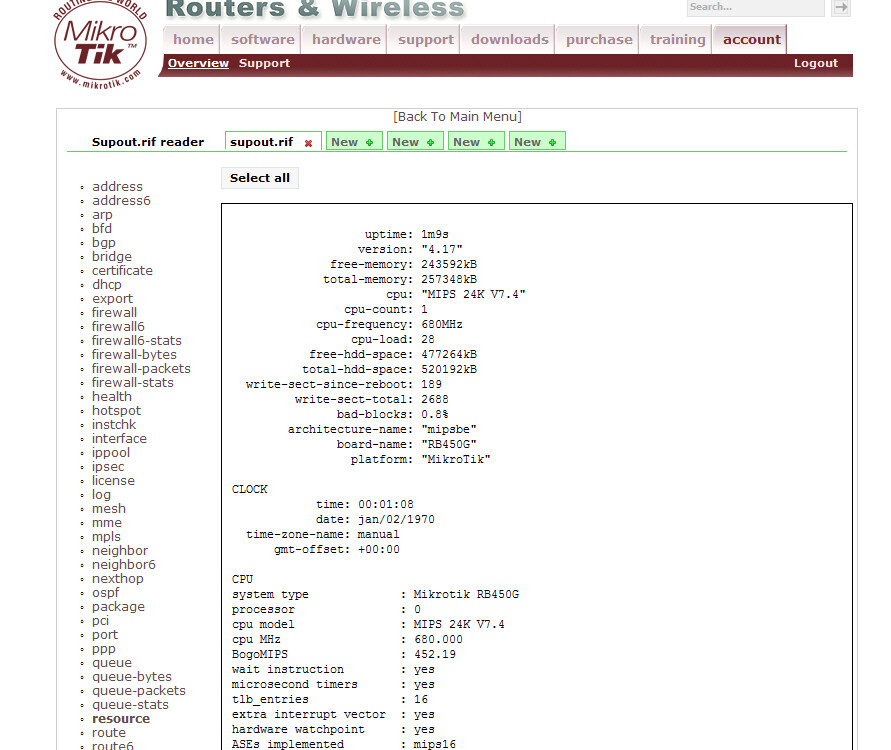891x750 pixels.
Task: Open the ppp section
Action: pos(104,649)
